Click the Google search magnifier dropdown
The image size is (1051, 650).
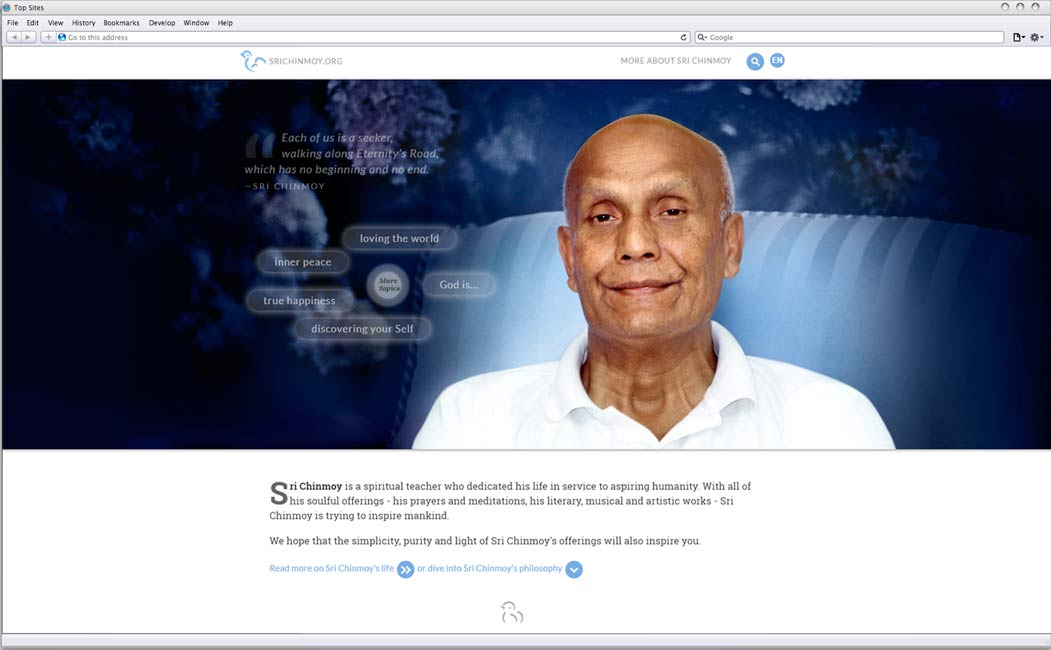pos(702,38)
